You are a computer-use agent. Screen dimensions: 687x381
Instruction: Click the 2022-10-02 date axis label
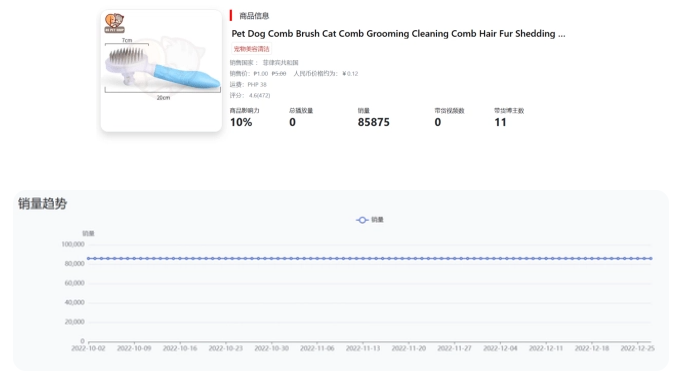click(x=89, y=348)
